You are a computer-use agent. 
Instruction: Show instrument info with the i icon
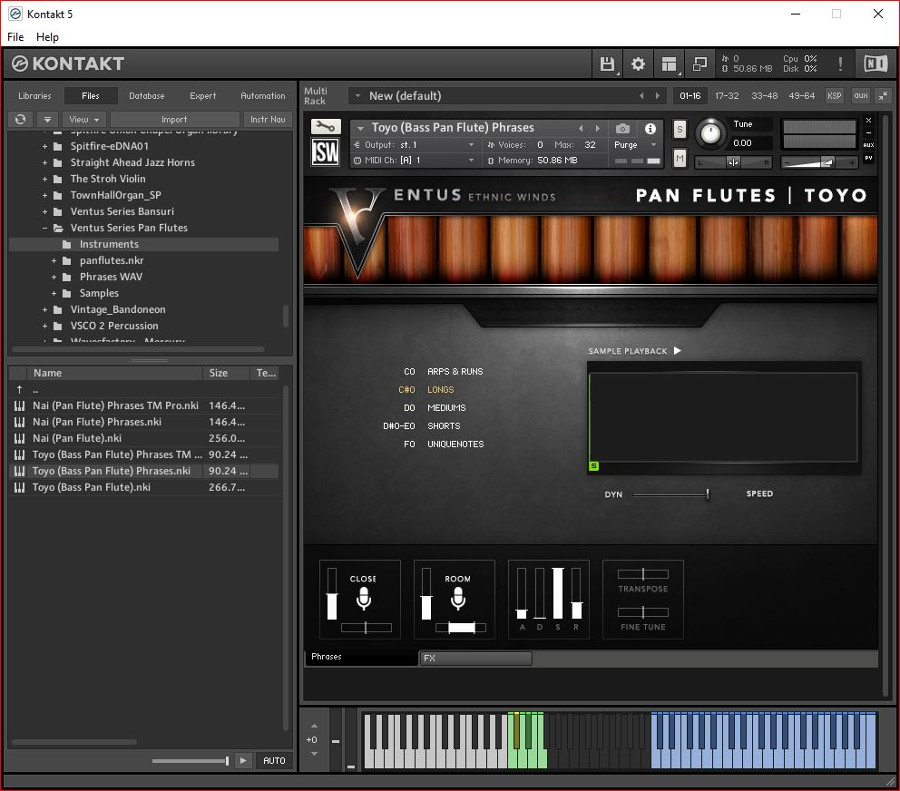click(x=650, y=128)
